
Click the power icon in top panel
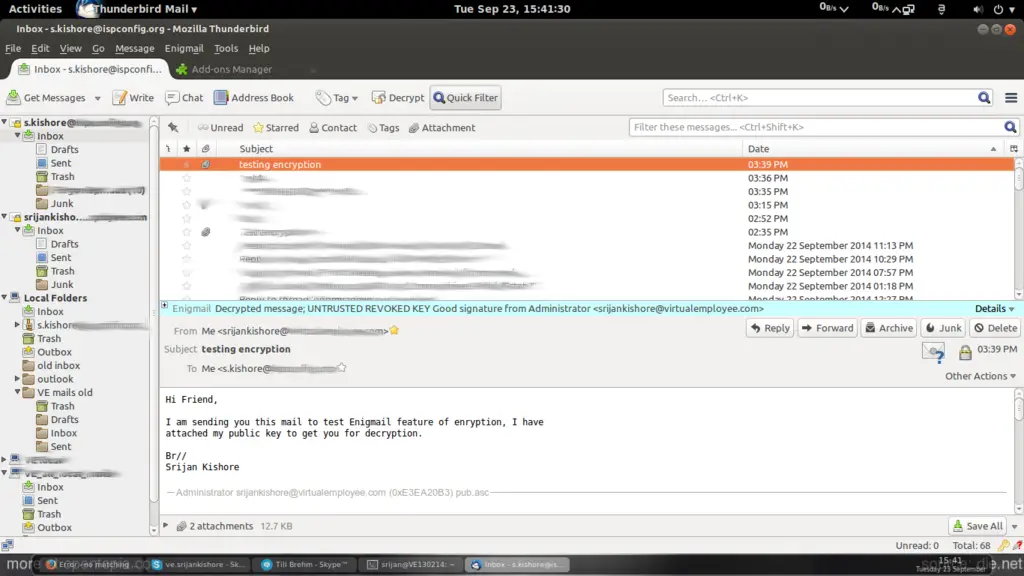[998, 9]
